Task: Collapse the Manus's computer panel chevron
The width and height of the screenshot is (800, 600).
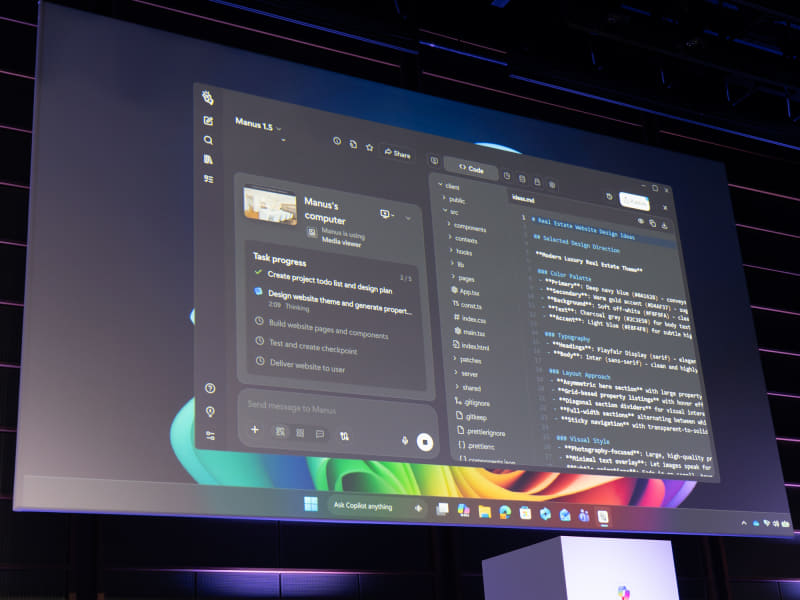Action: coord(408,218)
